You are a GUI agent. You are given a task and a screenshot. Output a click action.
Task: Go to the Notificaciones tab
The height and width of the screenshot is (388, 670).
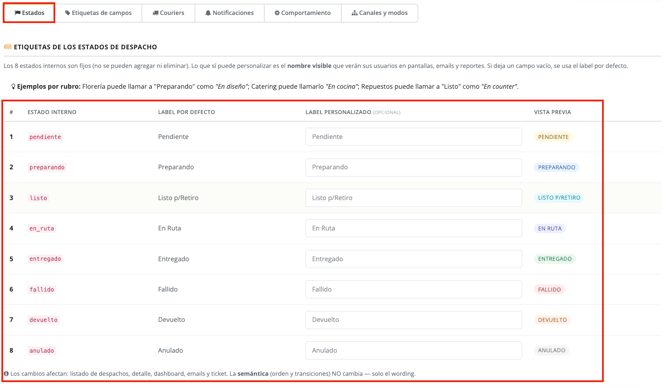229,13
